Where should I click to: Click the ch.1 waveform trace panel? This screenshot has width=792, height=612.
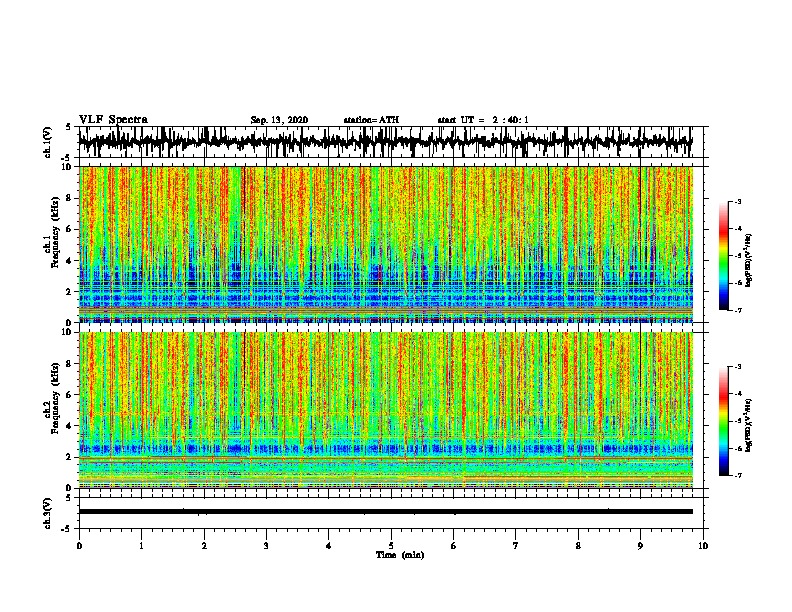[x=391, y=142]
